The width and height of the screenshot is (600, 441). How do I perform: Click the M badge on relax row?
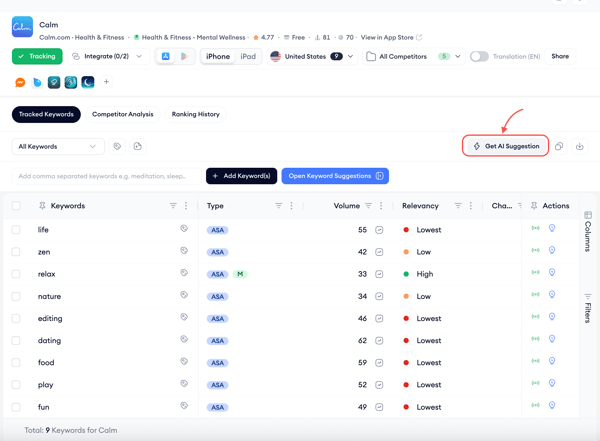240,274
